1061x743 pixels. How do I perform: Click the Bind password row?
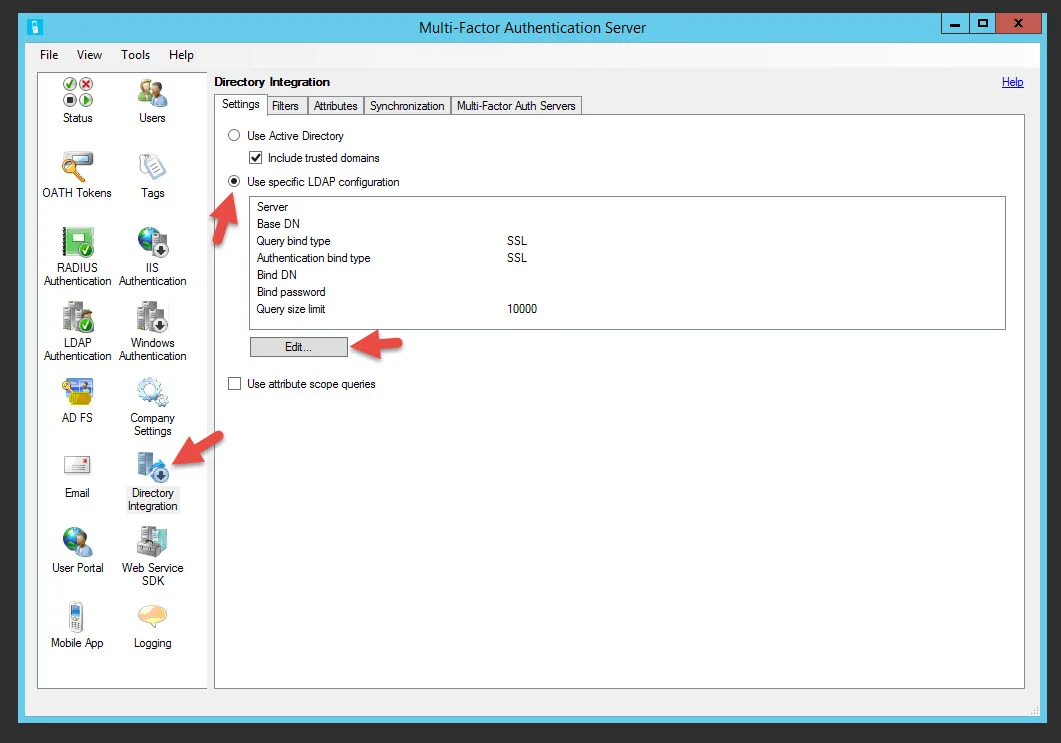coord(627,292)
